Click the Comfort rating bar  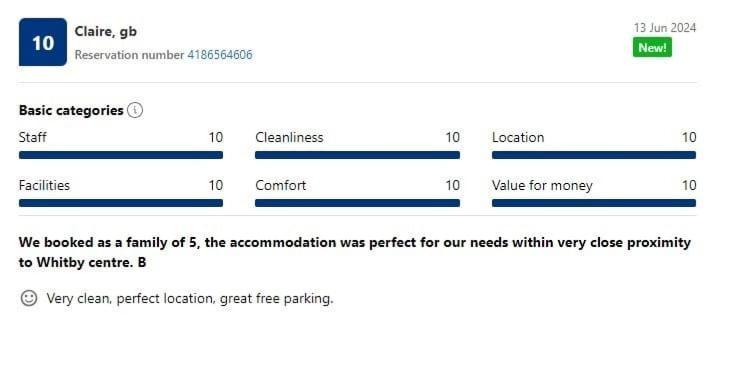(357, 203)
